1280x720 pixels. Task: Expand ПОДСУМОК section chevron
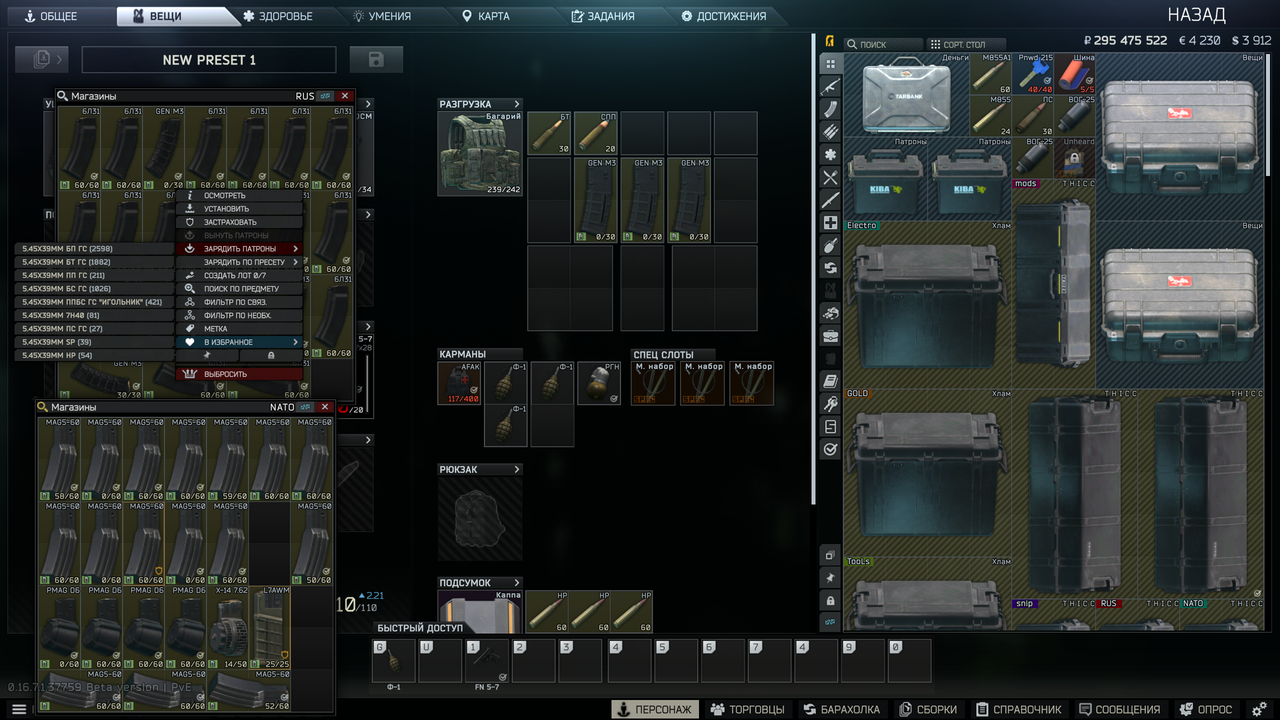517,583
